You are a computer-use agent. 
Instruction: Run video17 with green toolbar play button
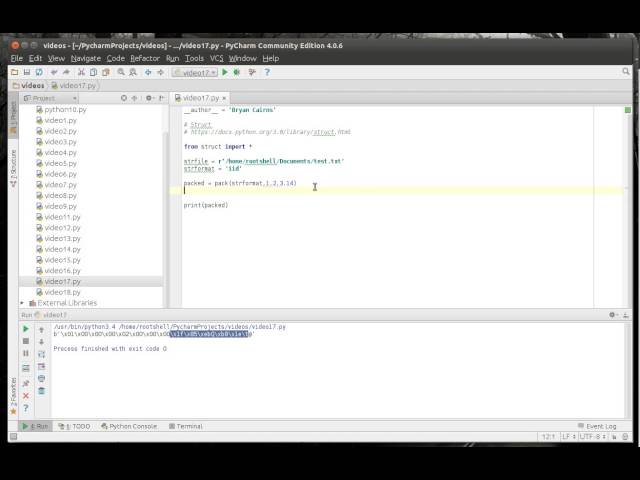(224, 72)
